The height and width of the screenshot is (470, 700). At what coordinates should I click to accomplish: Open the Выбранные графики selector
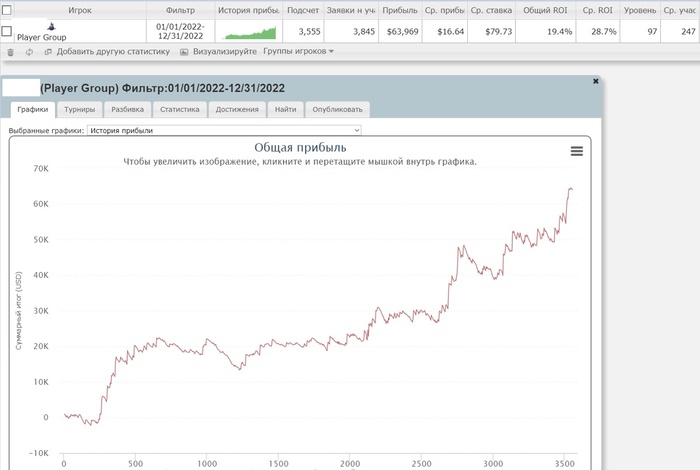(224, 130)
